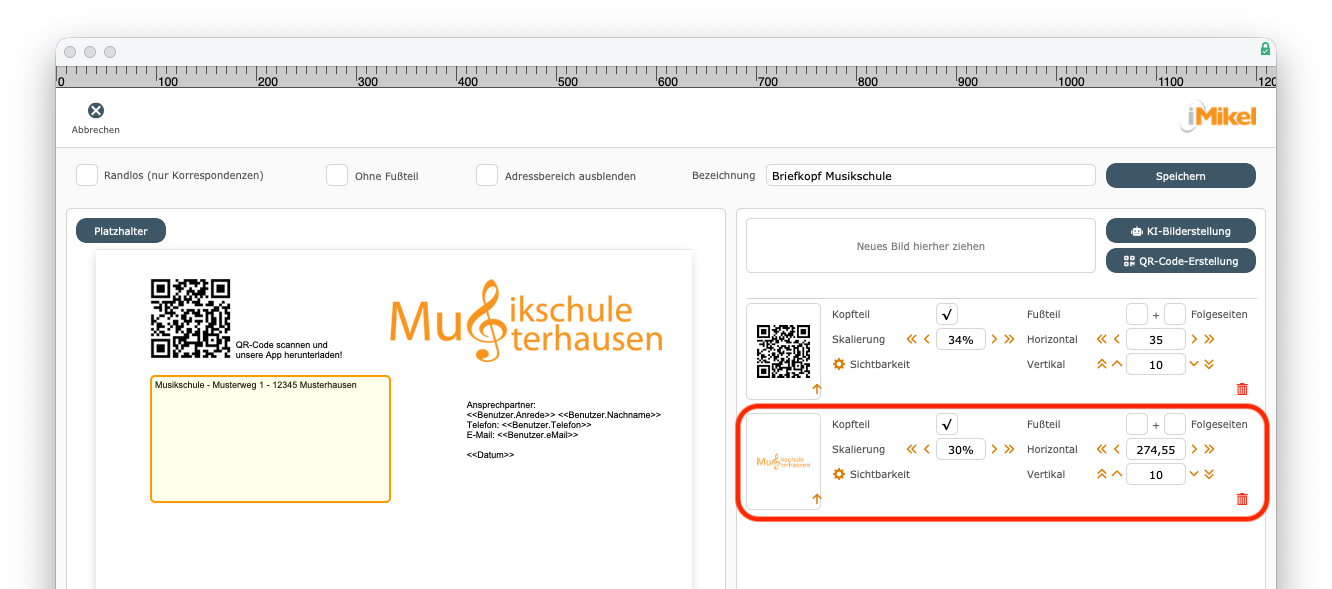Open Sichtbarkeit gear for QR code row
The height and width of the screenshot is (589, 1332).
click(x=839, y=364)
